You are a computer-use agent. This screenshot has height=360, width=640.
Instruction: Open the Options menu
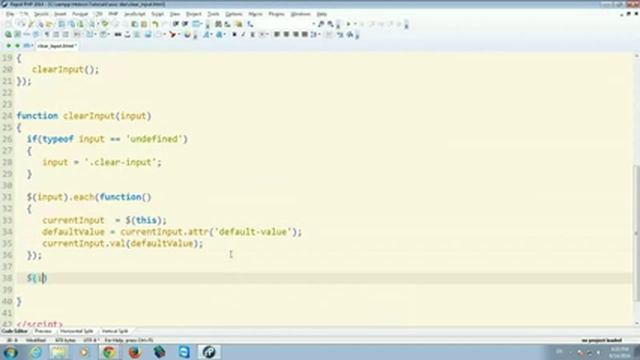point(234,14)
